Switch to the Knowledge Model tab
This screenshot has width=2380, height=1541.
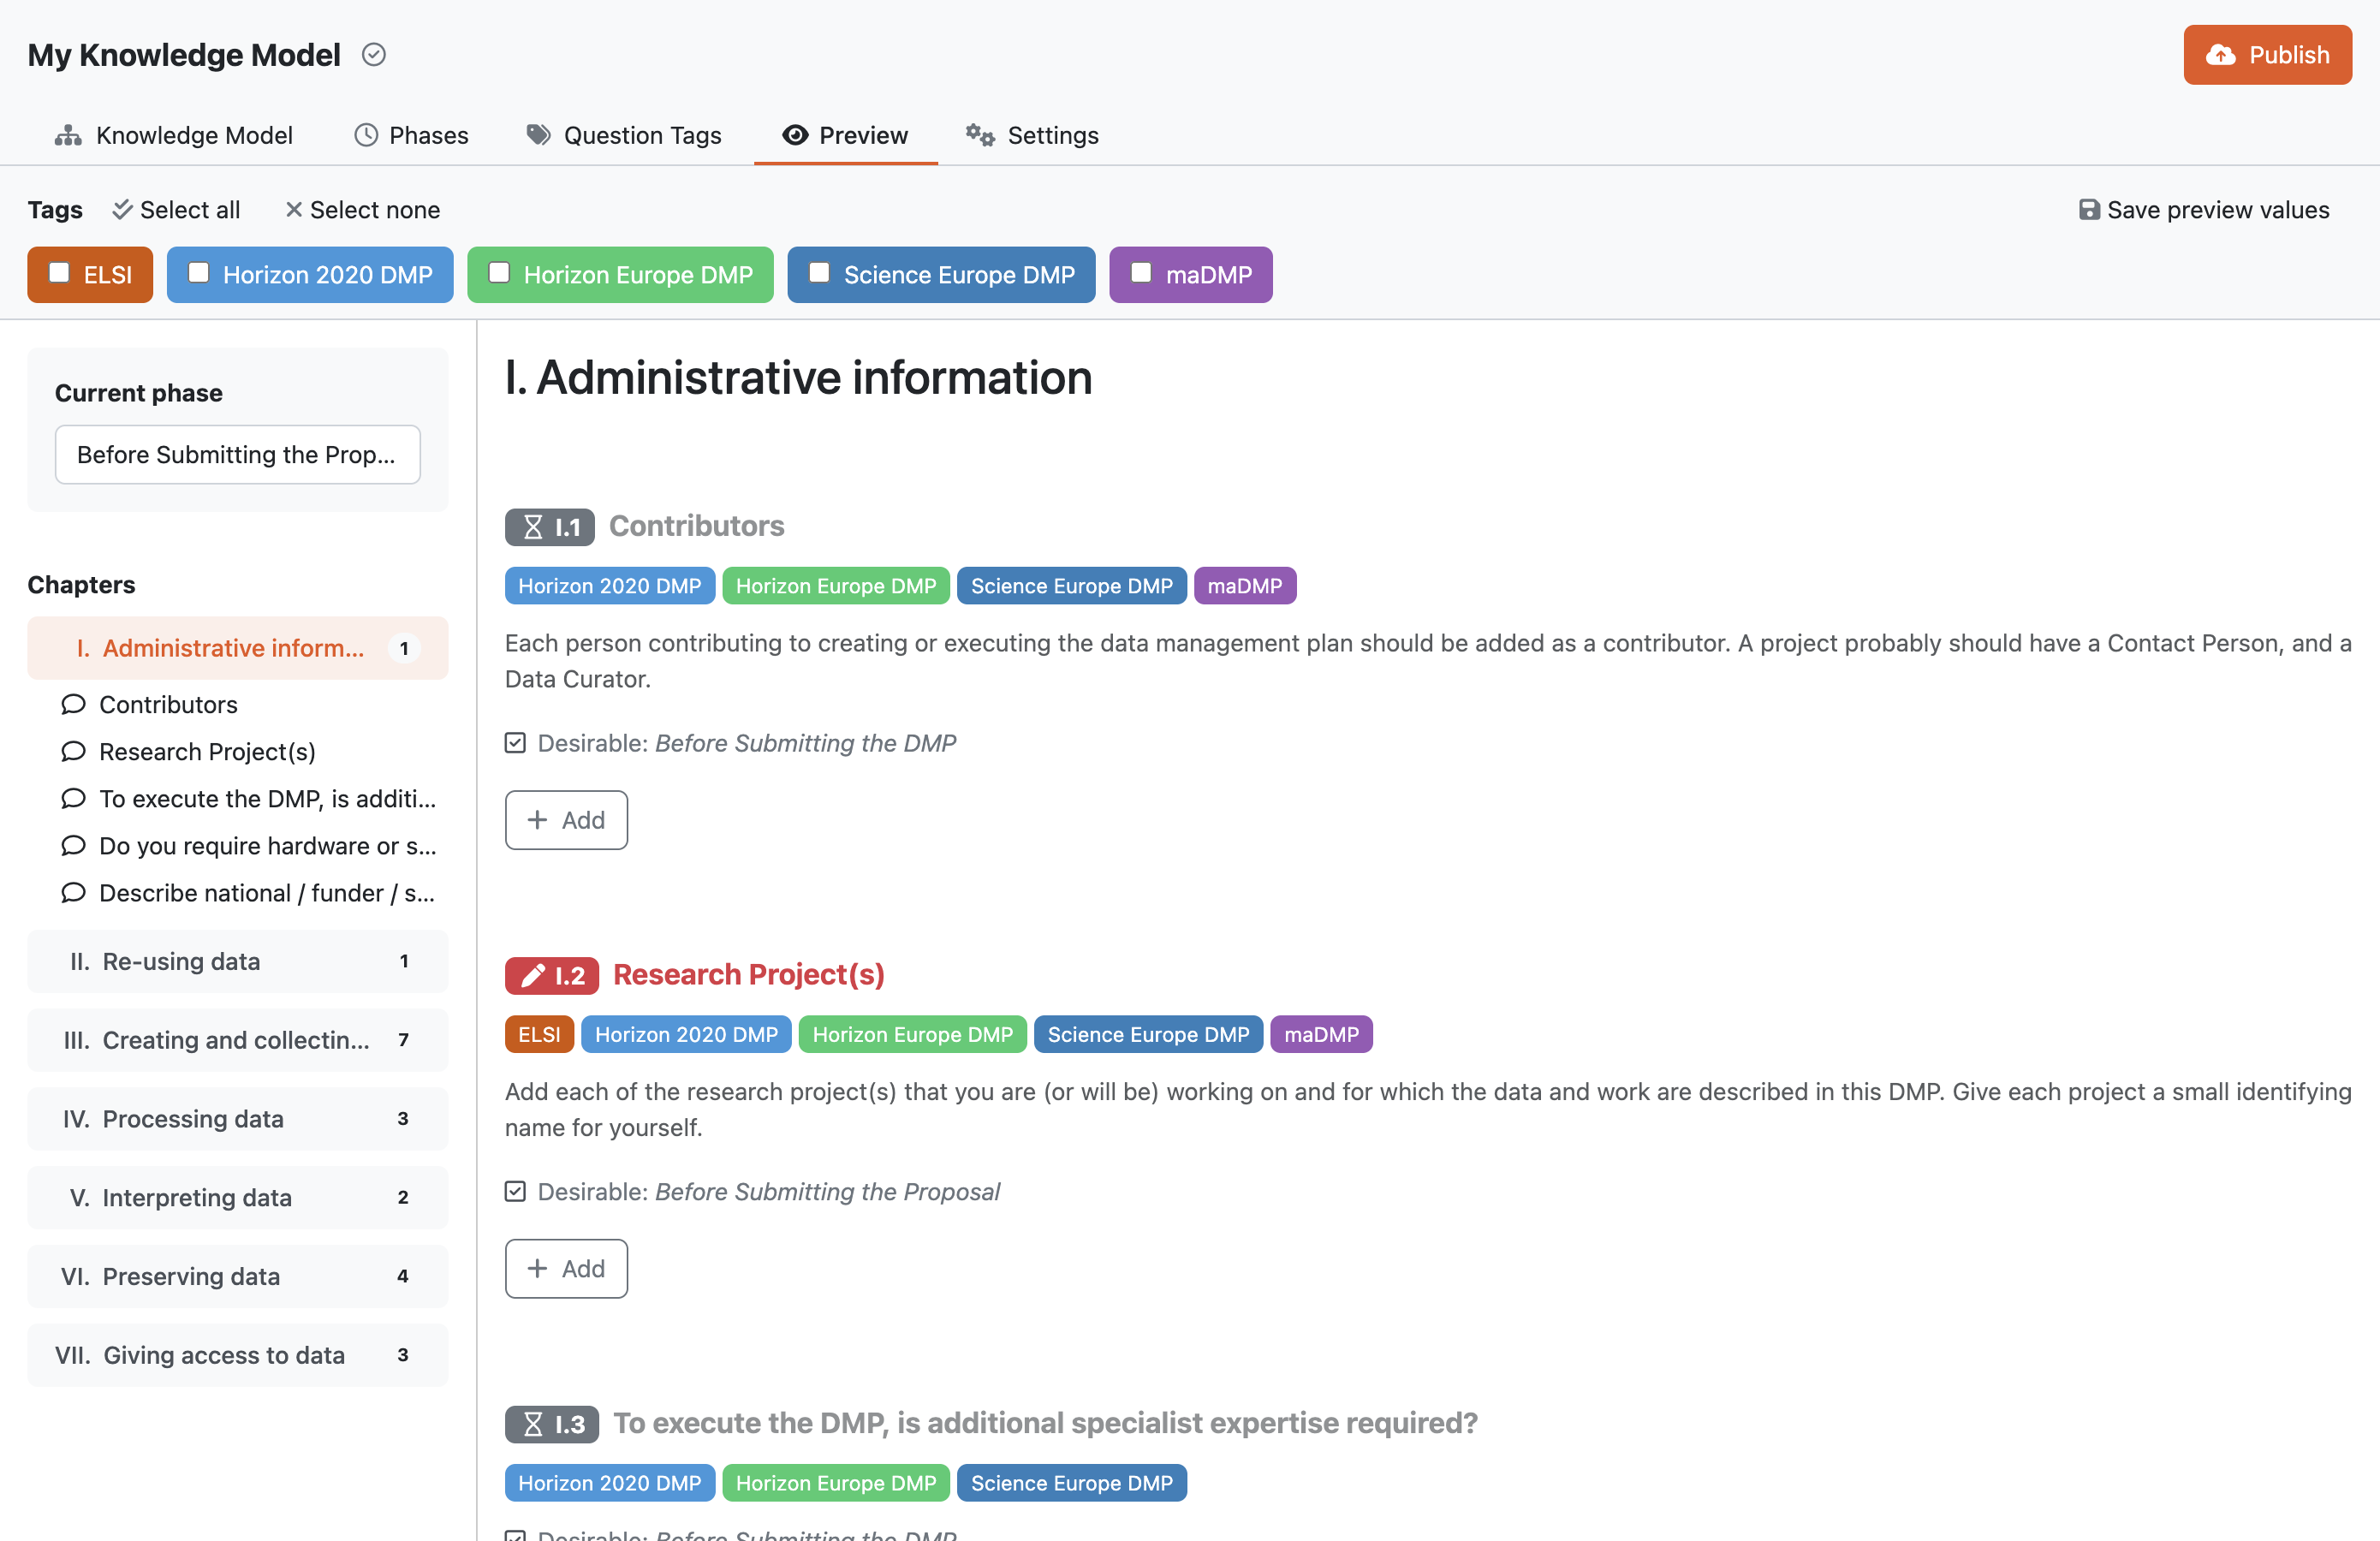coord(174,135)
